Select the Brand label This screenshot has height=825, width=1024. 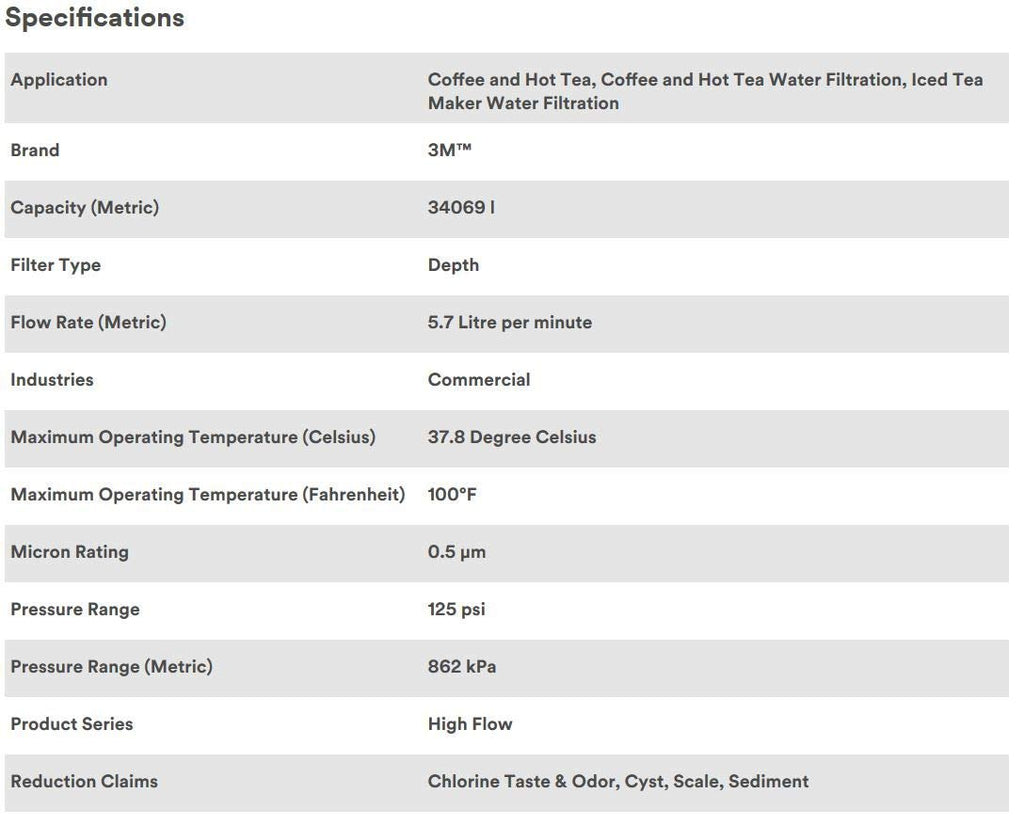click(x=35, y=150)
